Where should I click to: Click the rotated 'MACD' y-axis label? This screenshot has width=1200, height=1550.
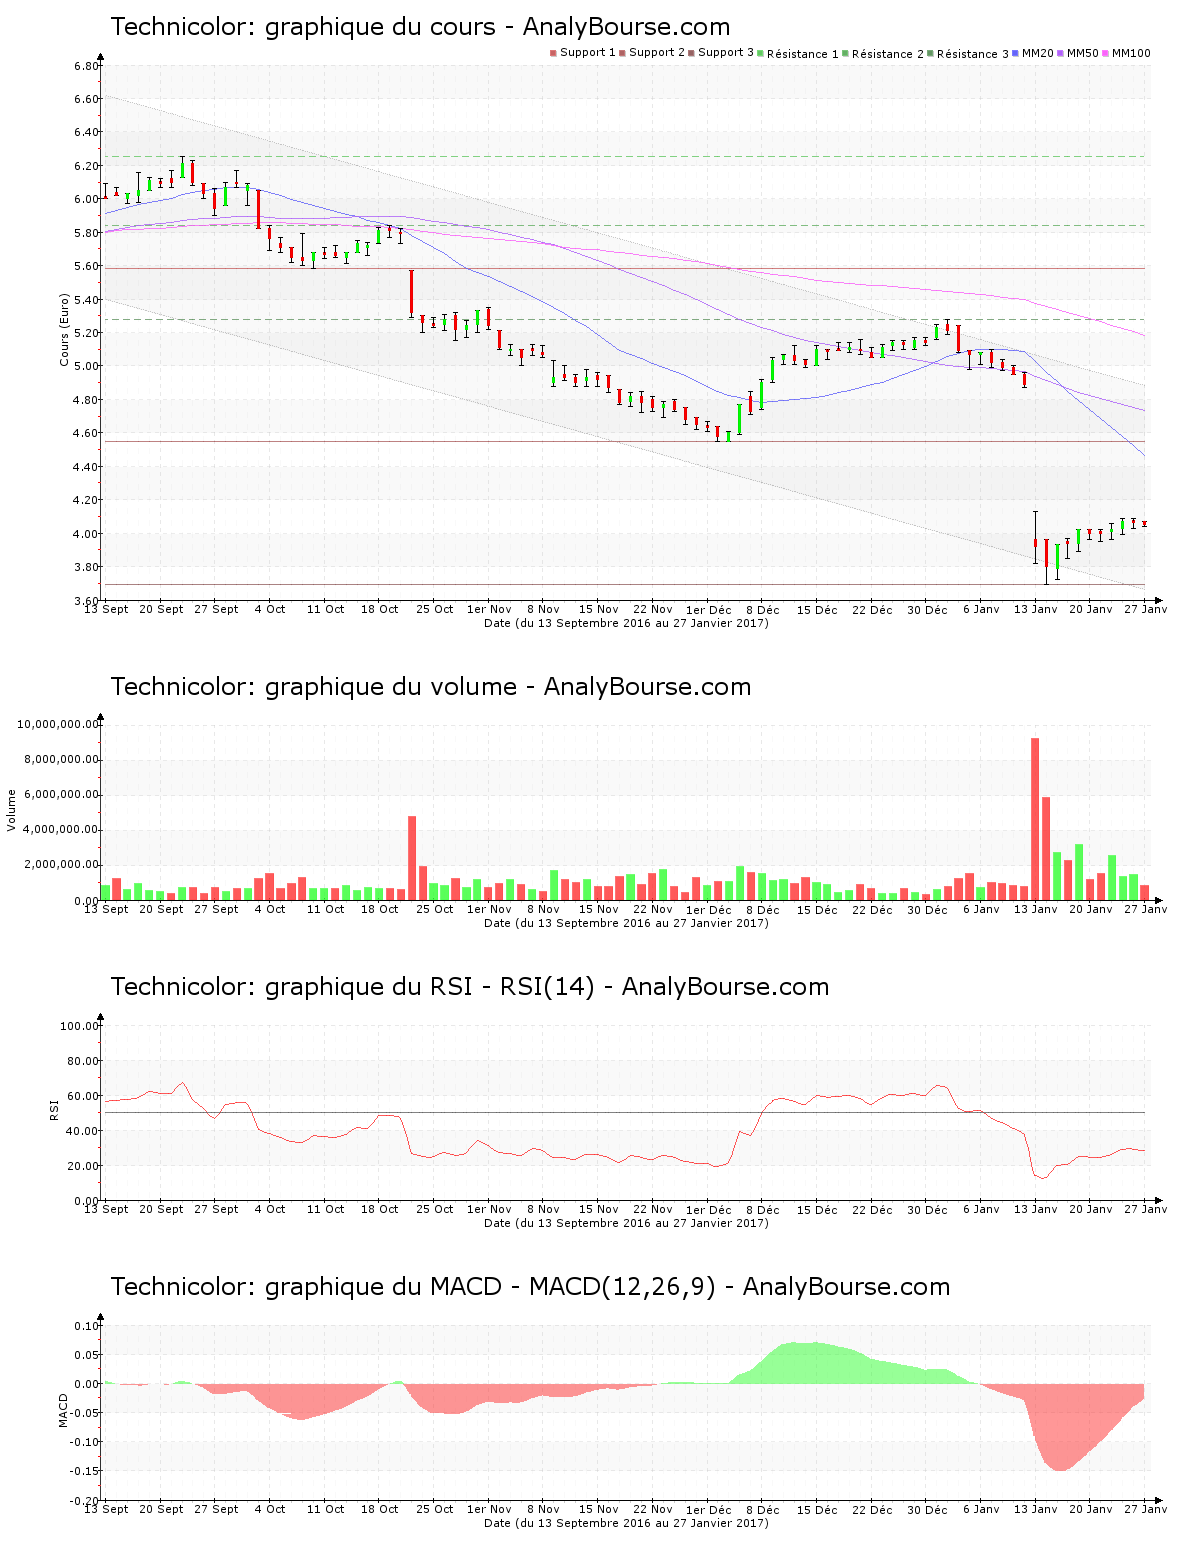coord(64,1410)
